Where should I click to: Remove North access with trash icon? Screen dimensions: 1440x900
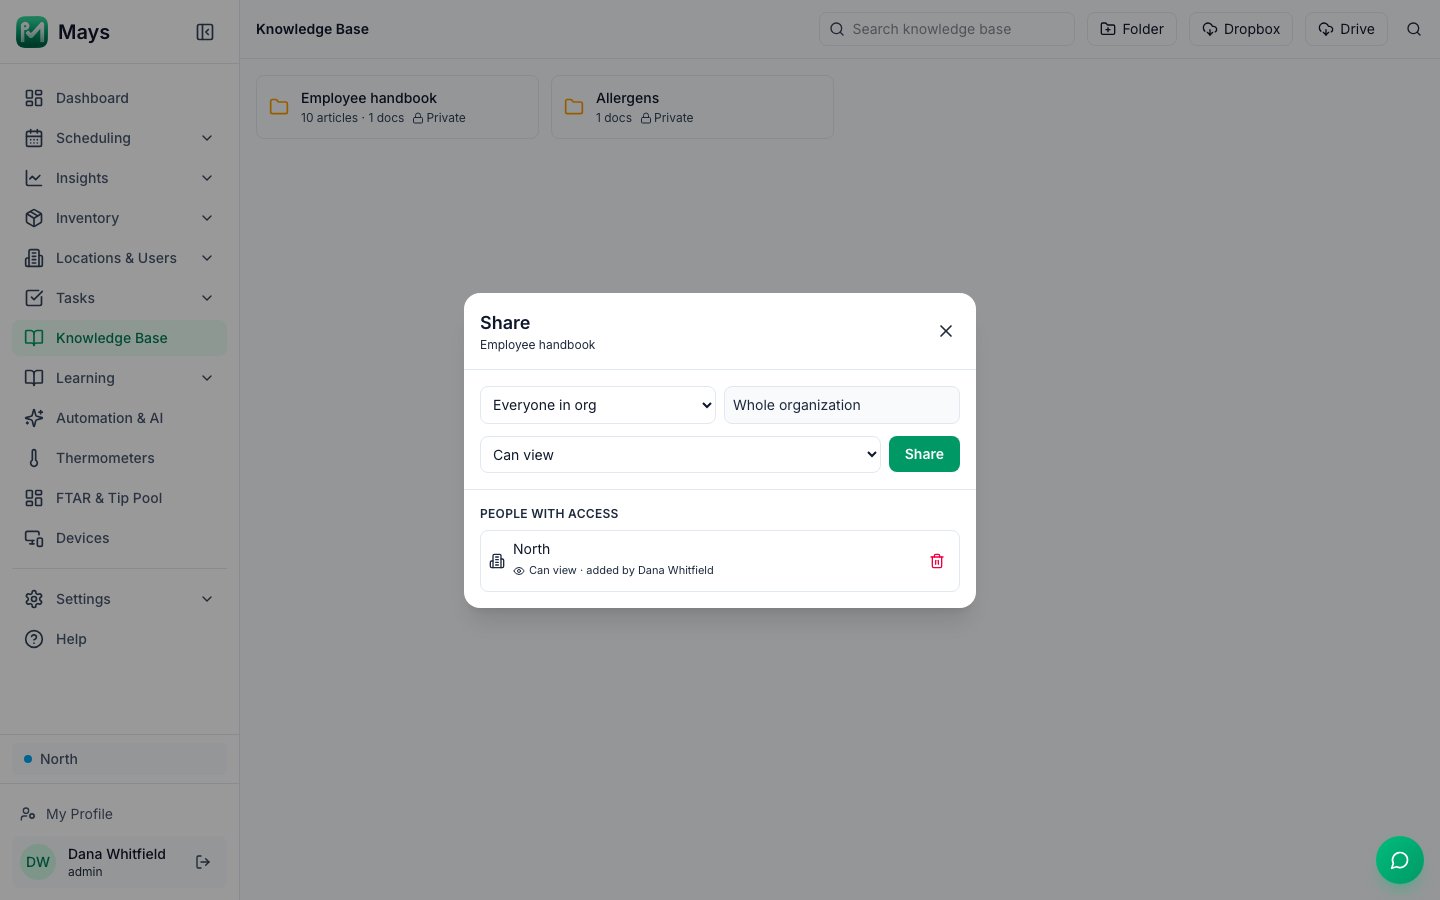point(937,561)
